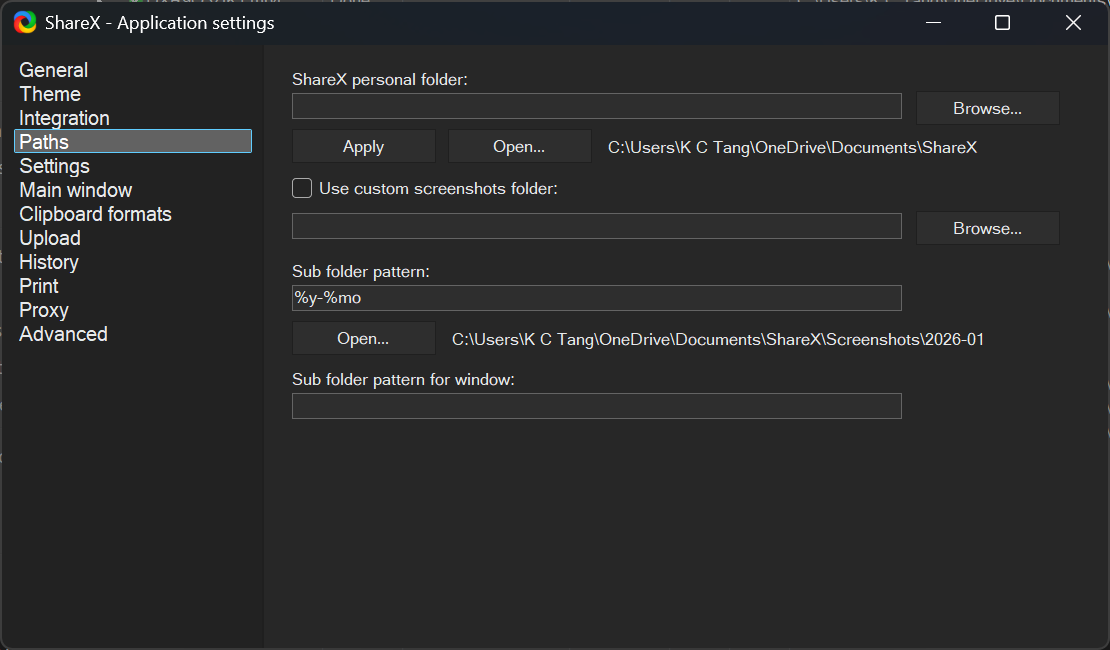Focus the Sub folder pattern for window field
The image size is (1110, 650).
[596, 406]
